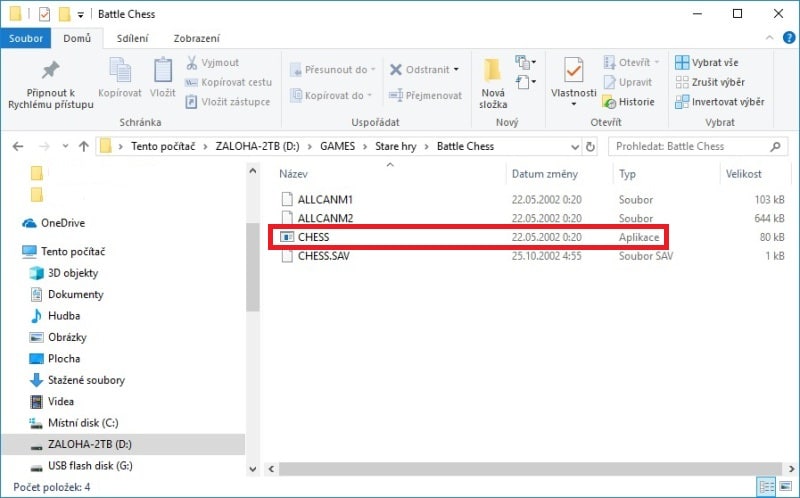Click Historie history button
This screenshot has width=800, height=498.
pyautogui.click(x=629, y=102)
